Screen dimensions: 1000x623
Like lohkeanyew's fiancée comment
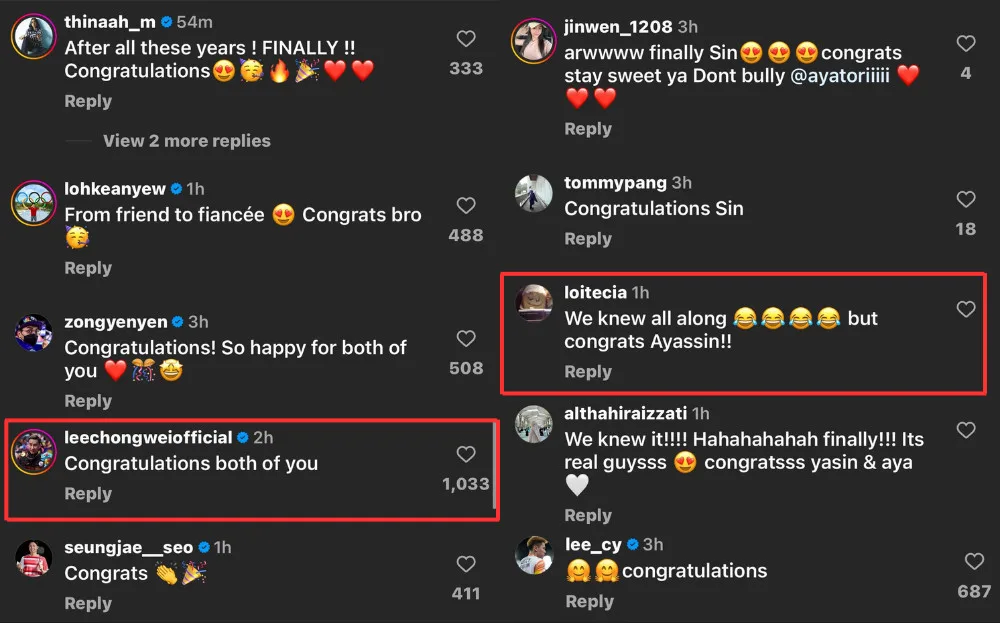466,205
